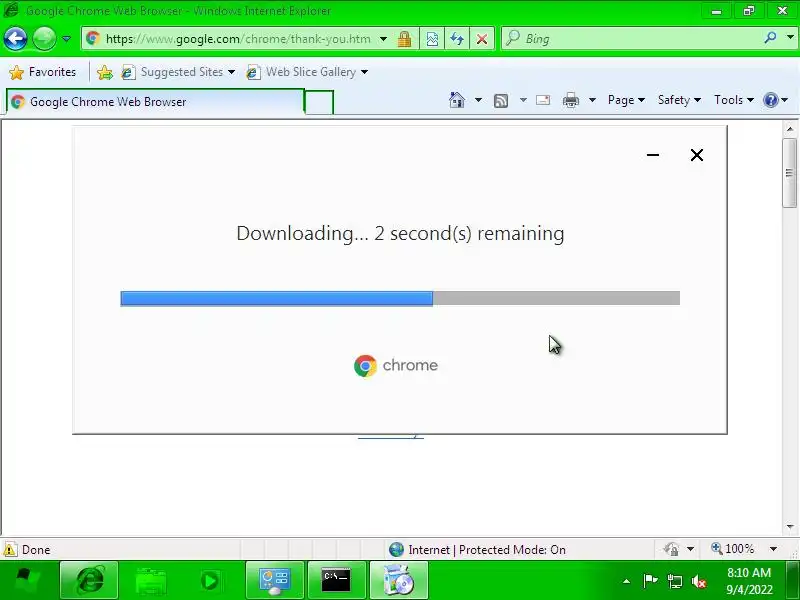Expand the Home button dropdown arrow

(x=478, y=100)
